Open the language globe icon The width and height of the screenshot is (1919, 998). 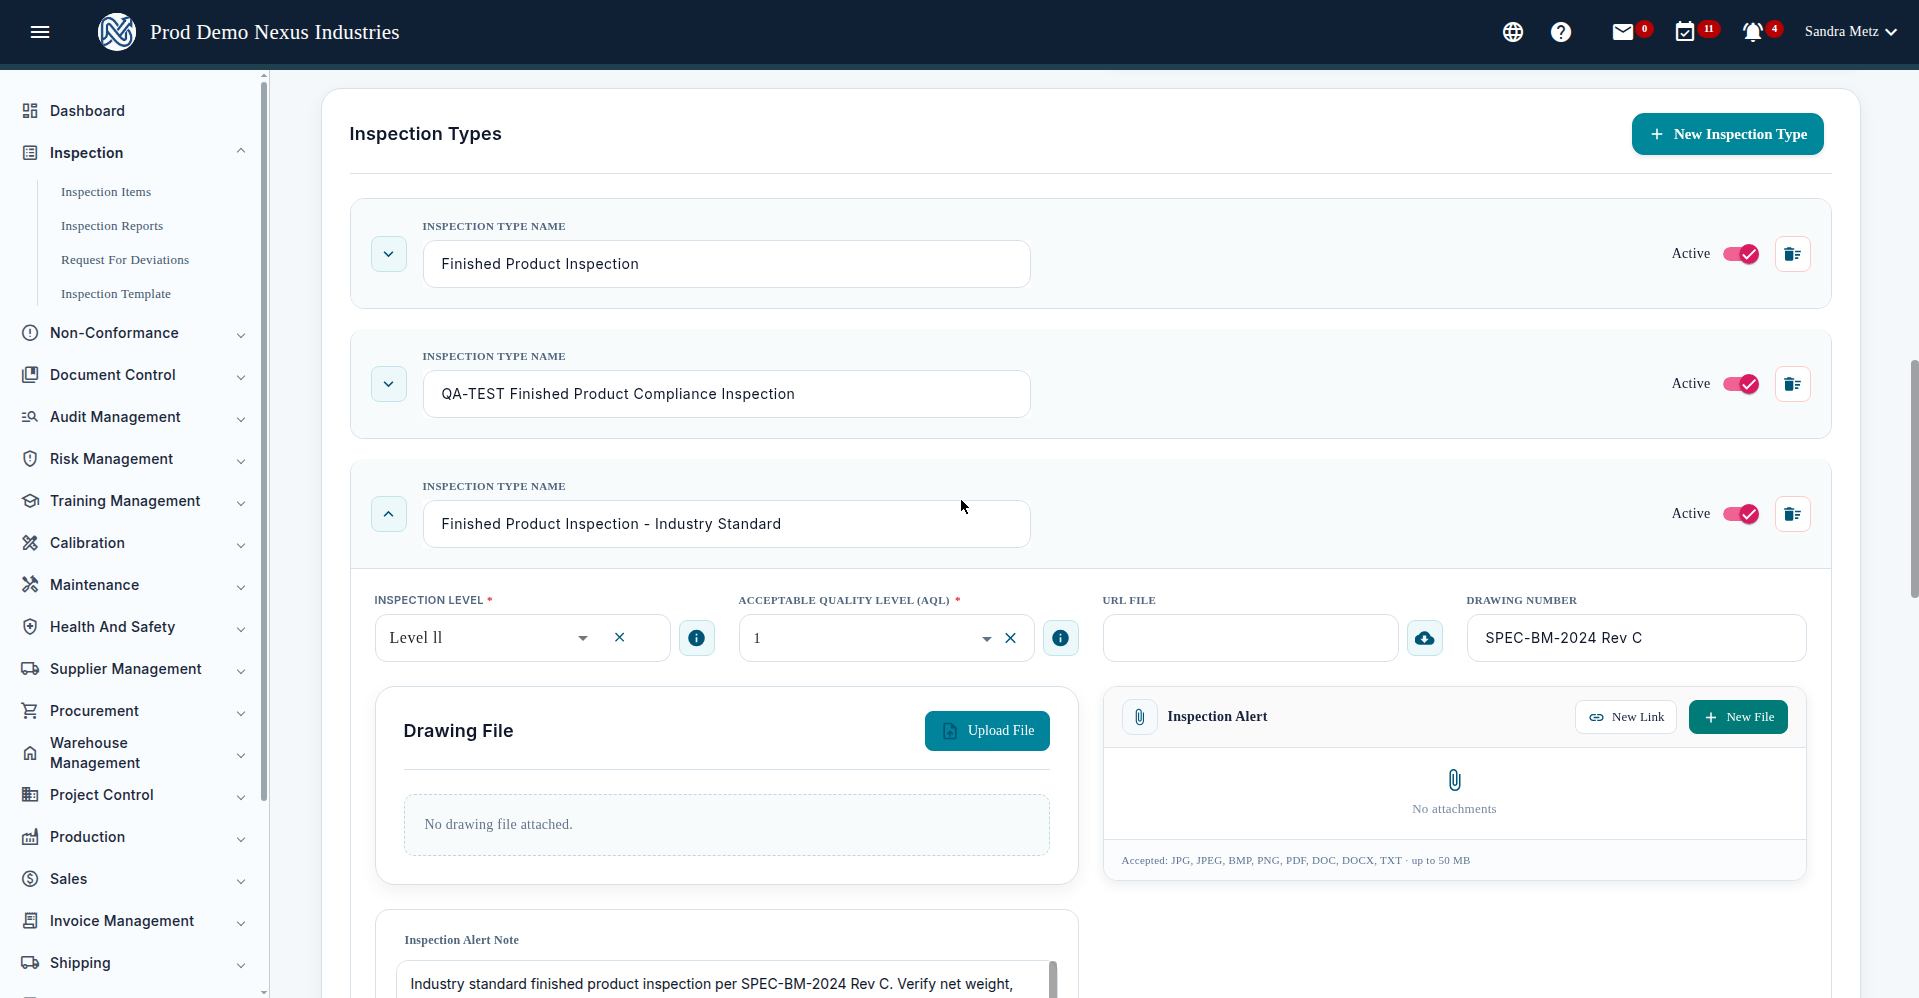pyautogui.click(x=1513, y=32)
